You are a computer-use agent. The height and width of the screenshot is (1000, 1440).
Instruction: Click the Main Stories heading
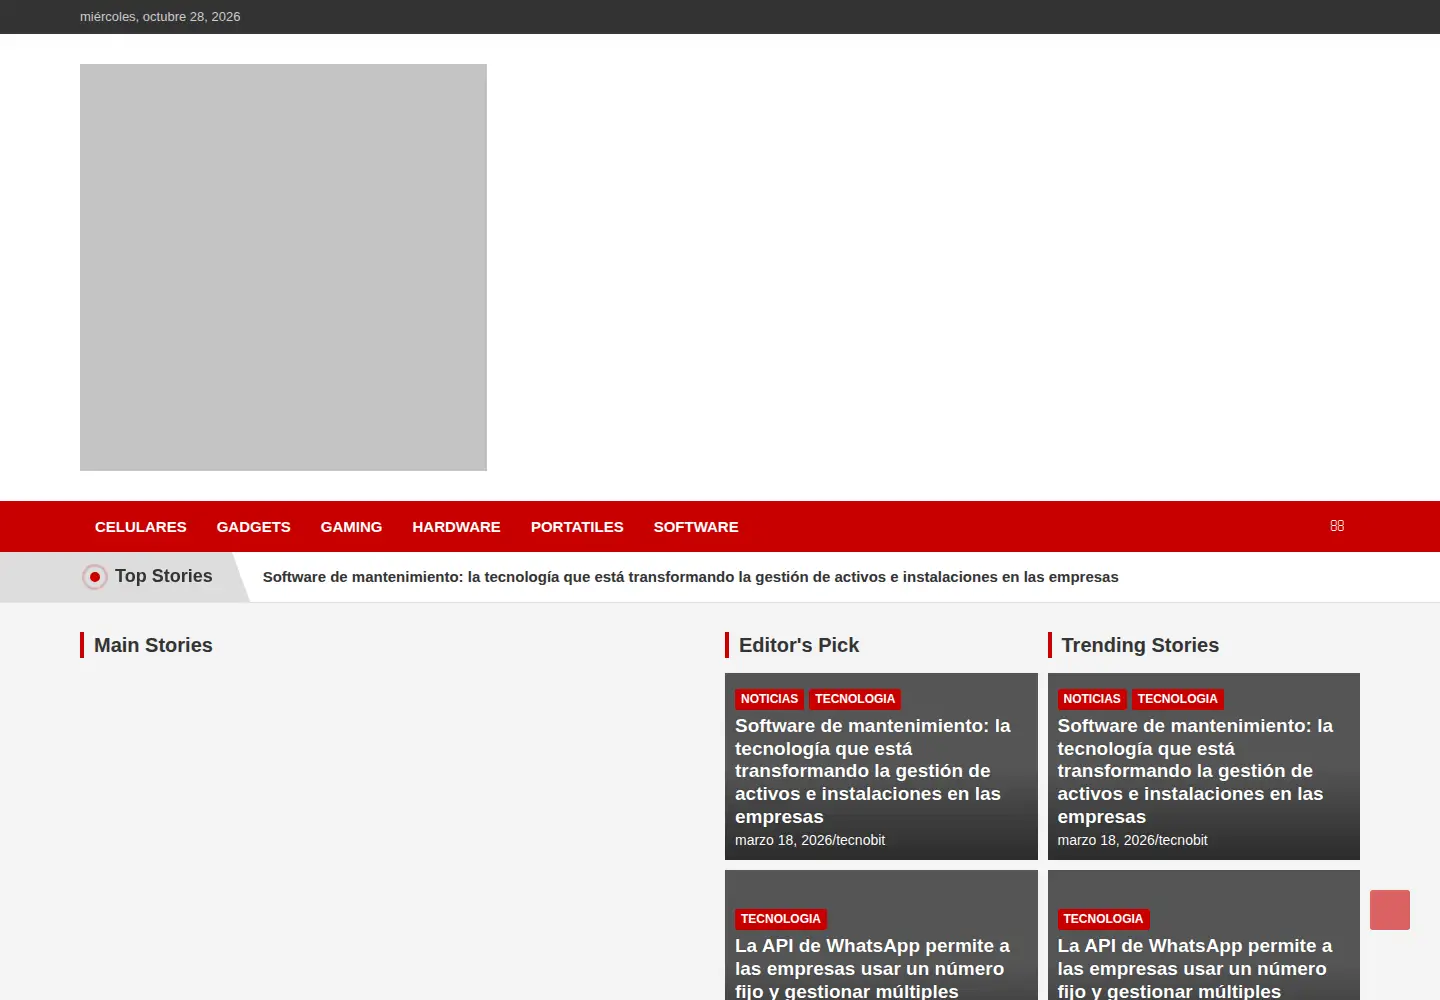153,645
